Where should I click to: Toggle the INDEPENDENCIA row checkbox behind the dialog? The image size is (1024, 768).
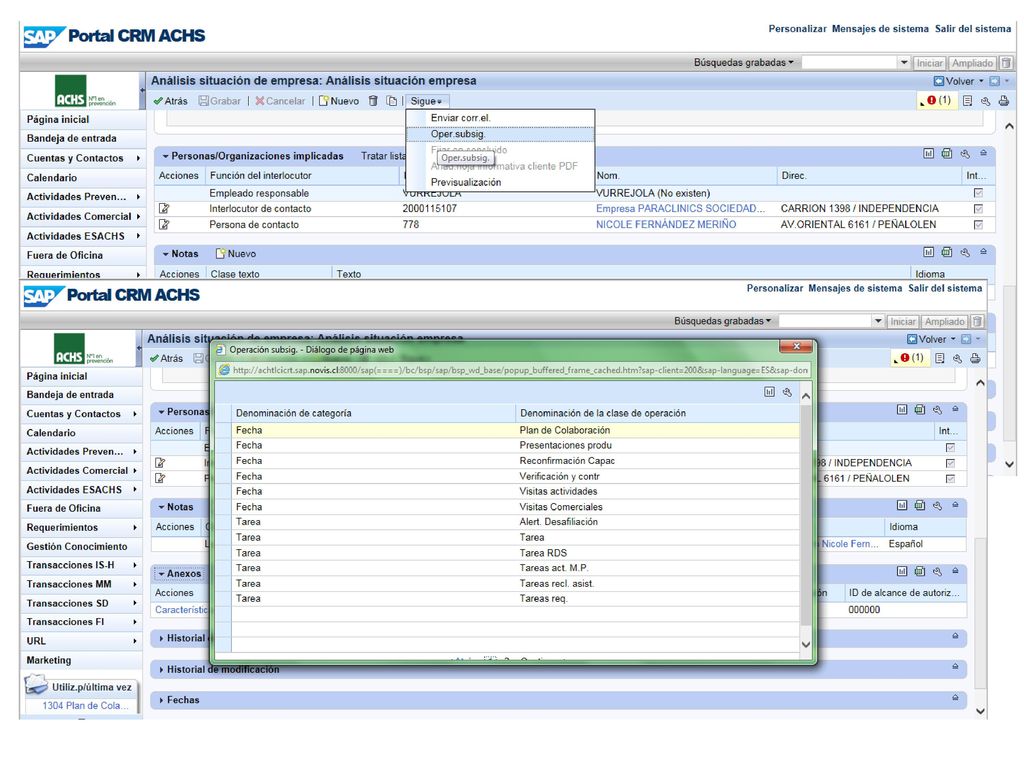(x=950, y=462)
